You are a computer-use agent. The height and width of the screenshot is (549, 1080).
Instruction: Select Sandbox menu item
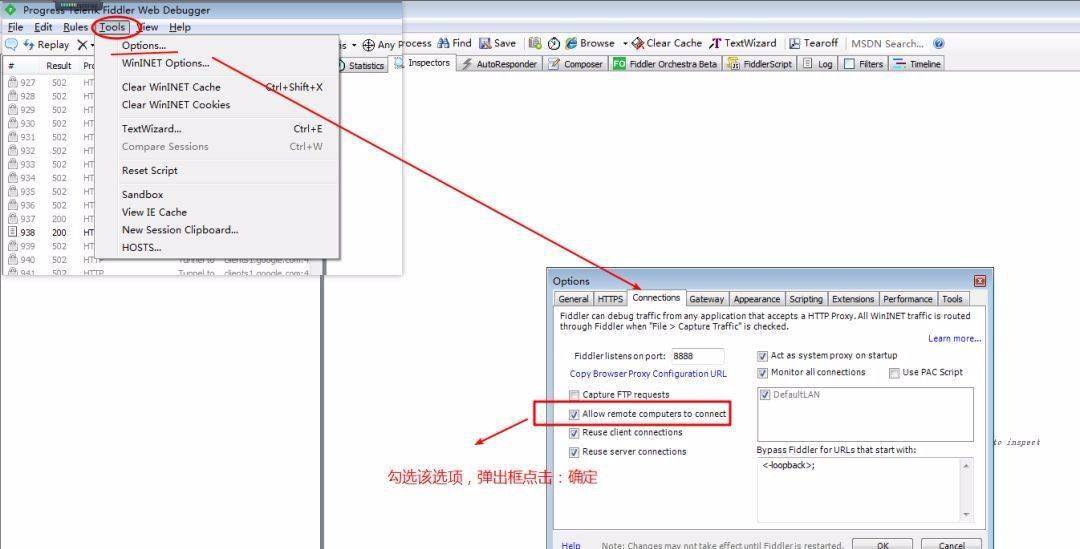pyautogui.click(x=217, y=195)
